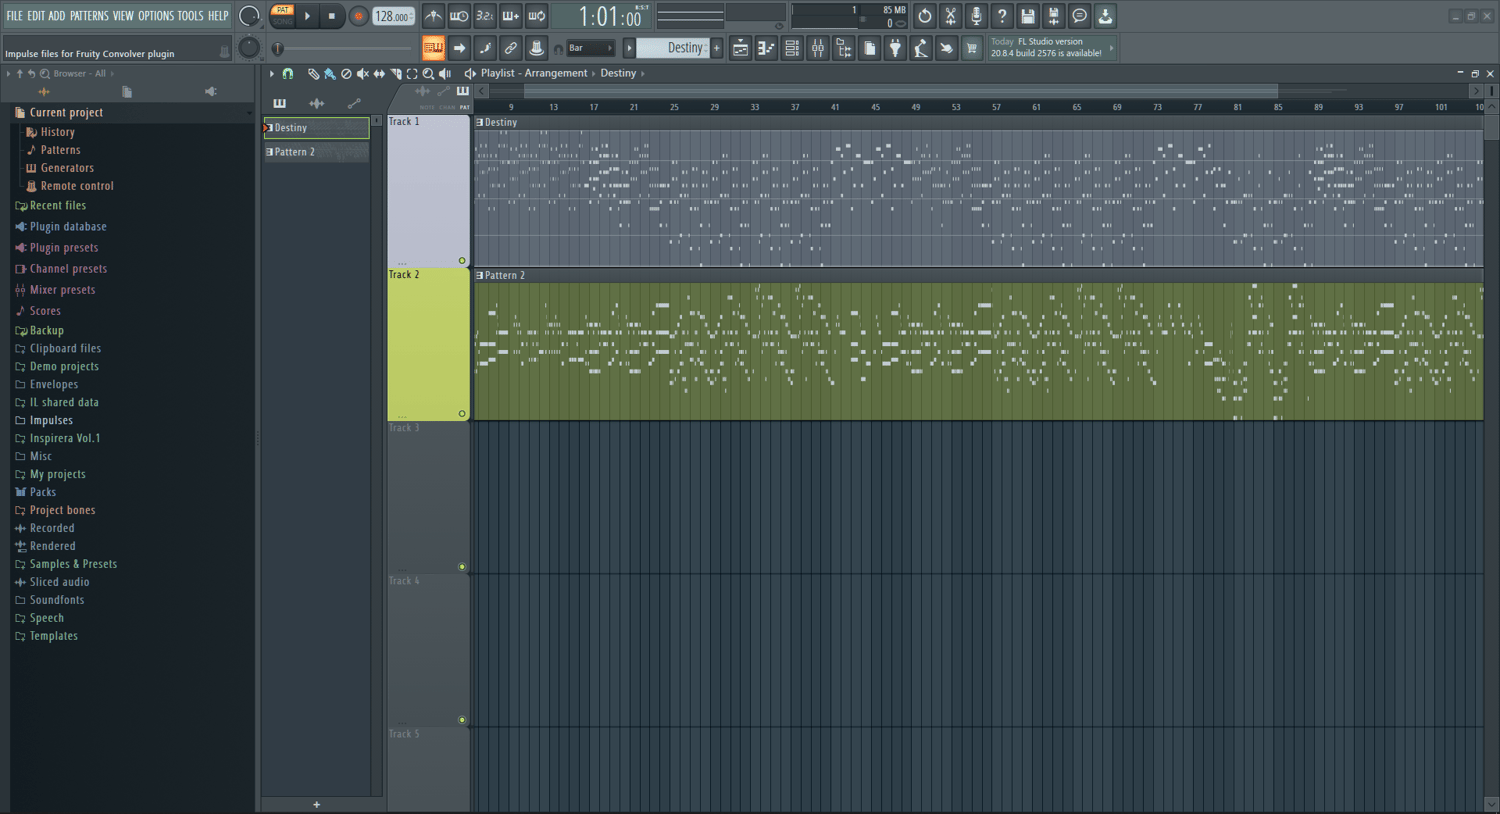
Task: Mute Track 1 with its green dot
Action: [462, 261]
